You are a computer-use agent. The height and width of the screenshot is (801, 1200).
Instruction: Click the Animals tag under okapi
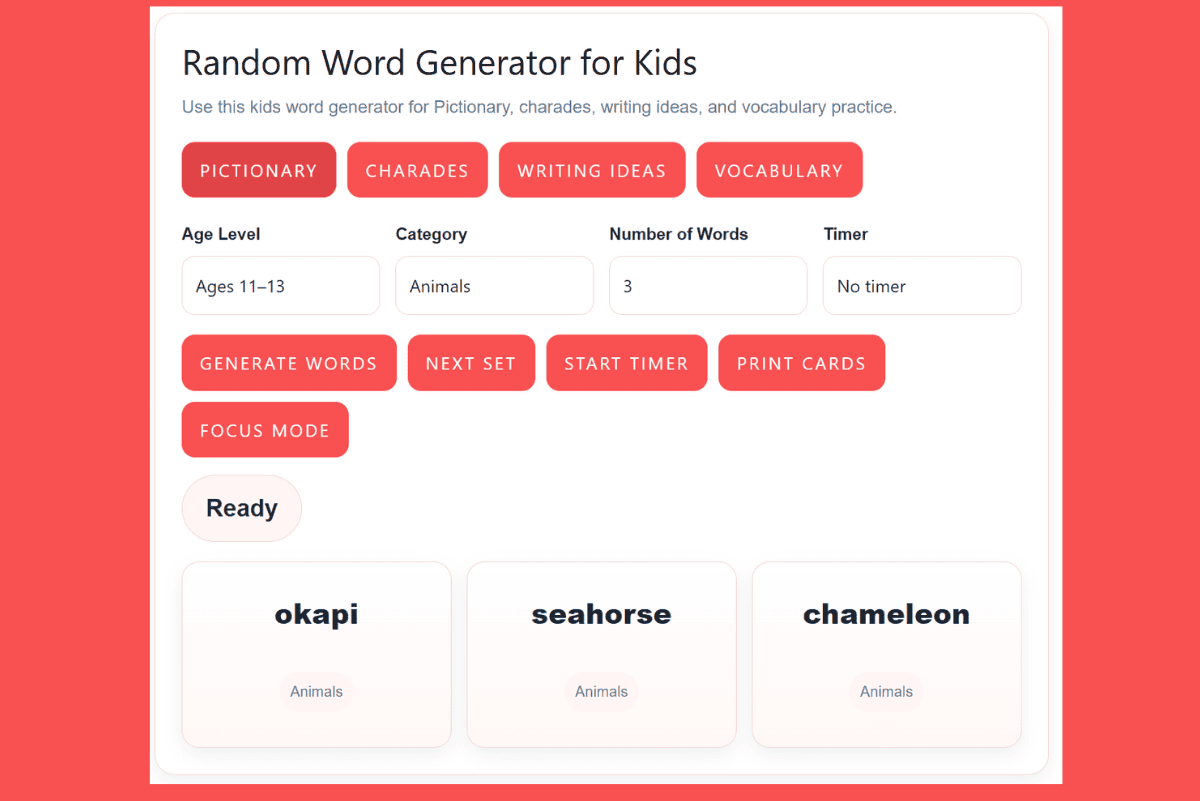(x=316, y=691)
